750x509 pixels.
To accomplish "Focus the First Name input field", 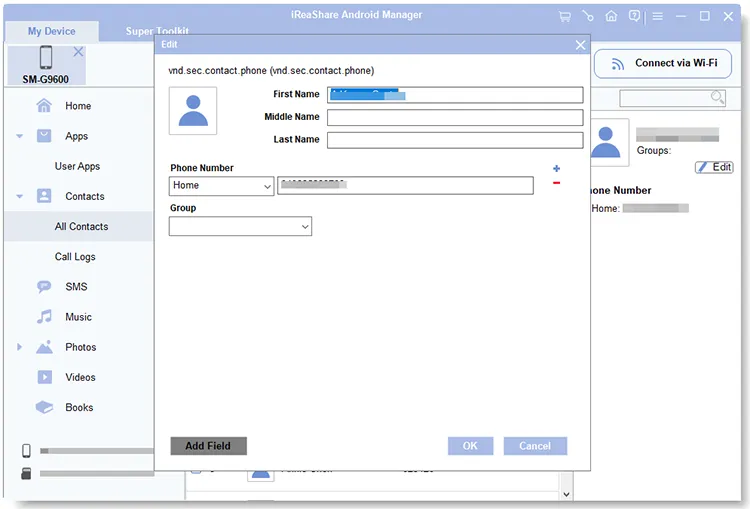I will coord(455,95).
